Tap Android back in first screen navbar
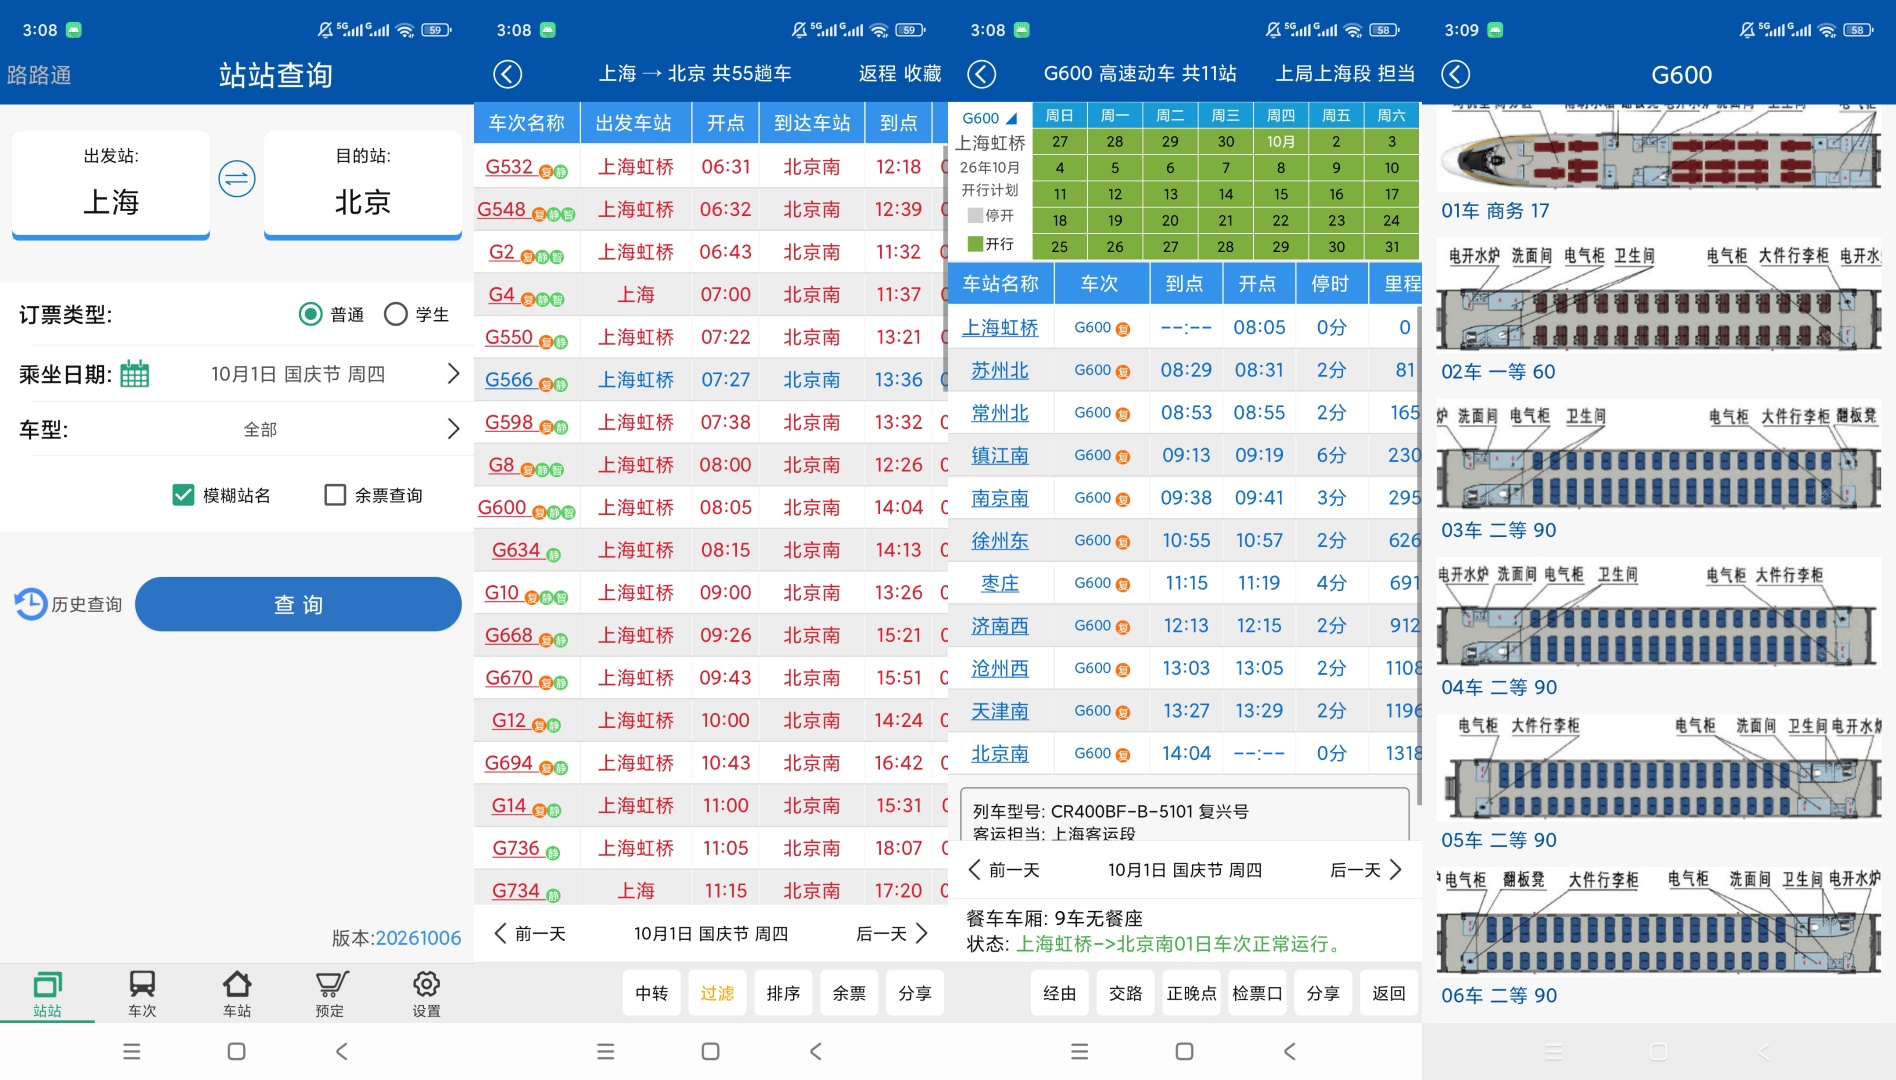Viewport: 1896px width, 1080px height. 342,1051
